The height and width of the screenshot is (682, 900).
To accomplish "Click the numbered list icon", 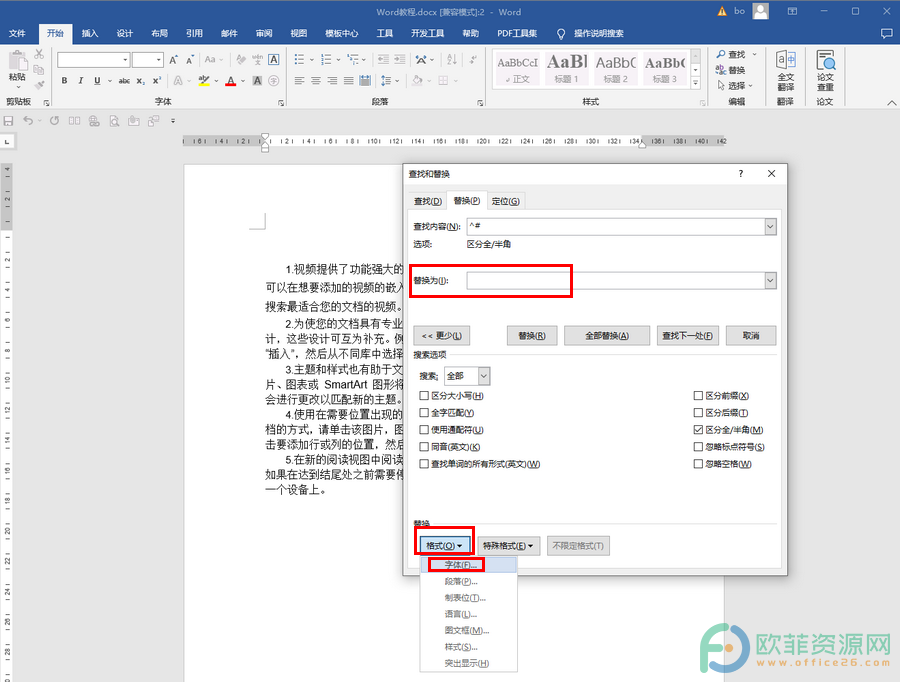I will tap(326, 60).
